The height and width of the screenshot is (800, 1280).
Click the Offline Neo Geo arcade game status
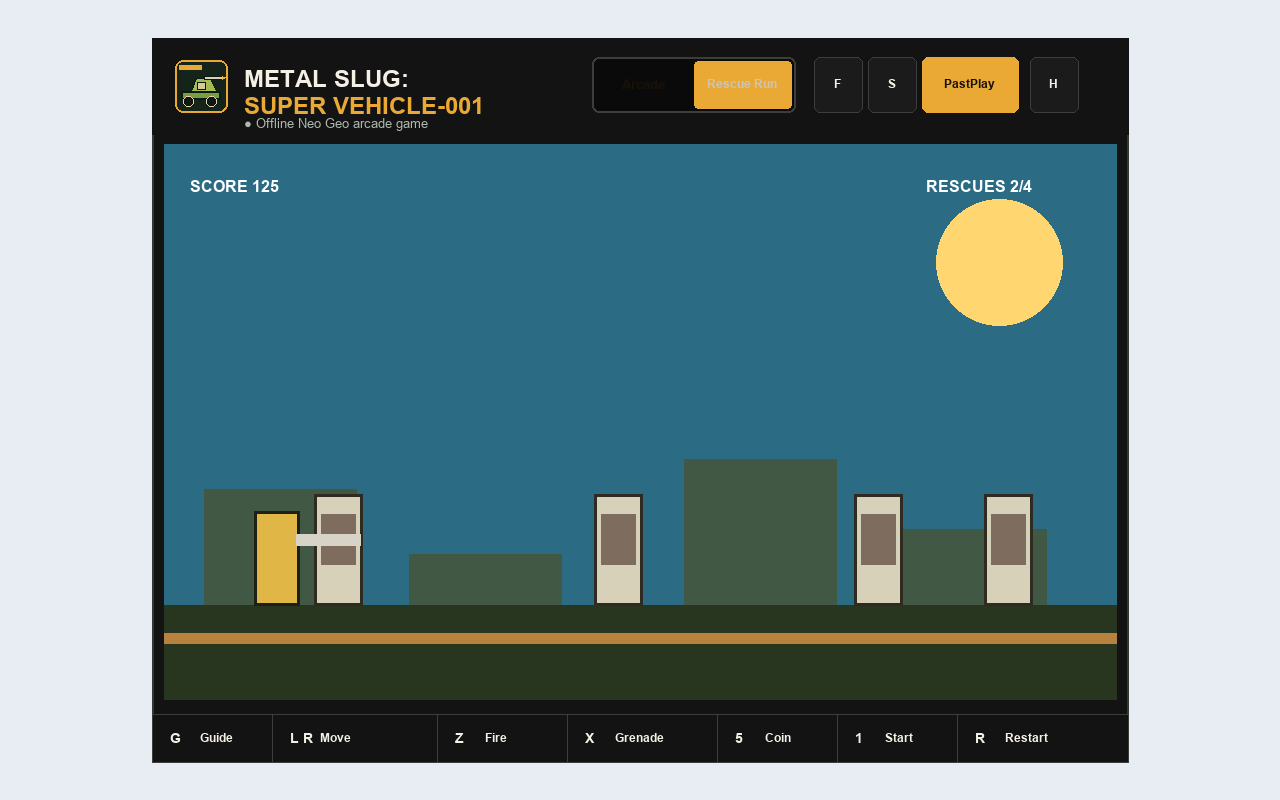point(336,124)
